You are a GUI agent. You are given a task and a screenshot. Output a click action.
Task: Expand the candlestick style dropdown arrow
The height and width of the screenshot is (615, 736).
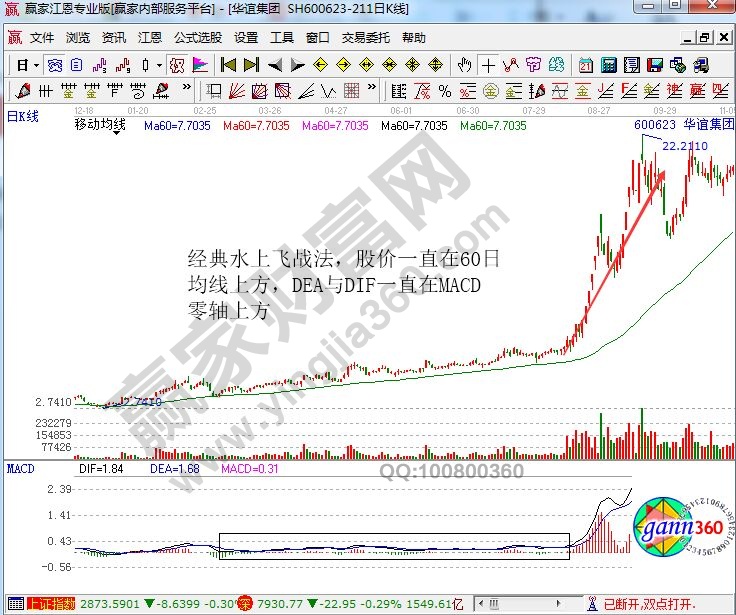tap(159, 65)
